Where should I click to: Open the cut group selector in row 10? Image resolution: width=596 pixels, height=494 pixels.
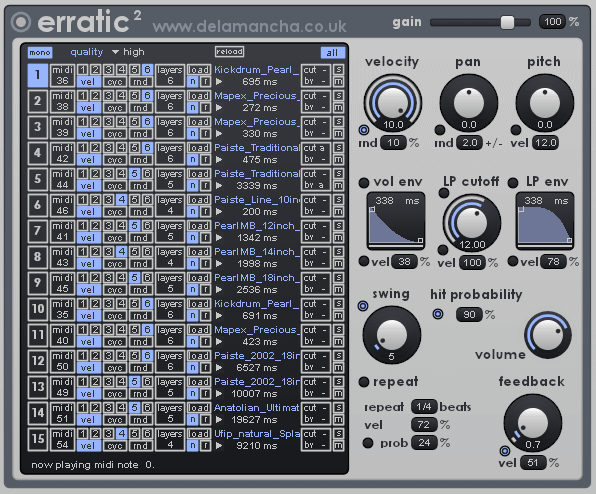(315, 304)
